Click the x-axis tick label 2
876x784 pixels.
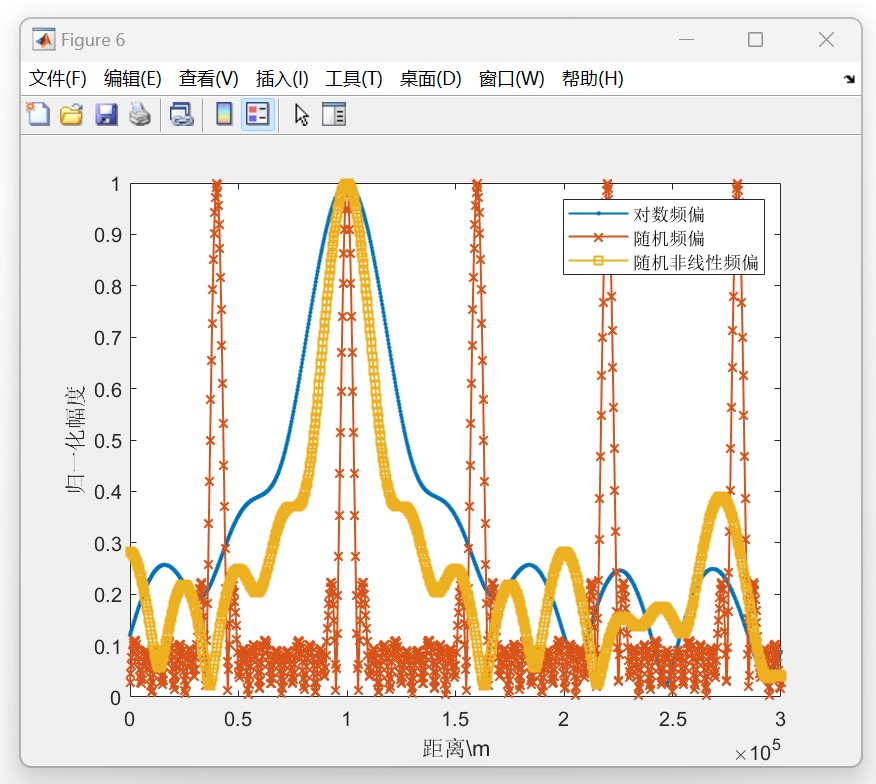563,719
